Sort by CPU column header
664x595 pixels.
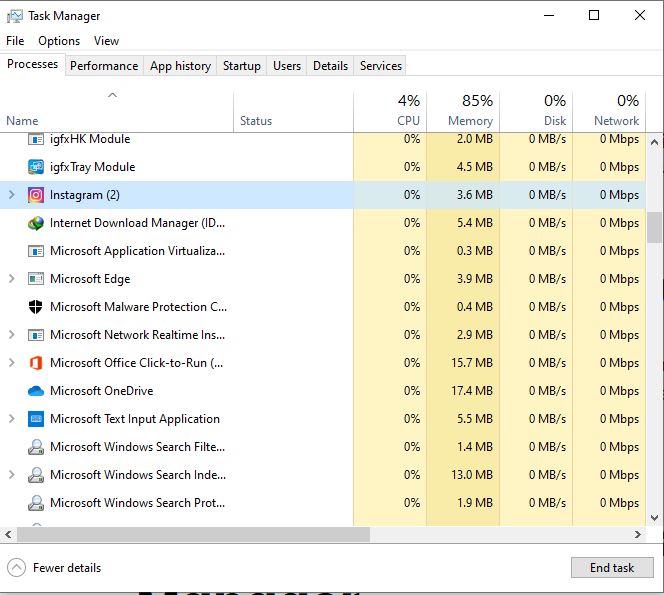(x=390, y=111)
